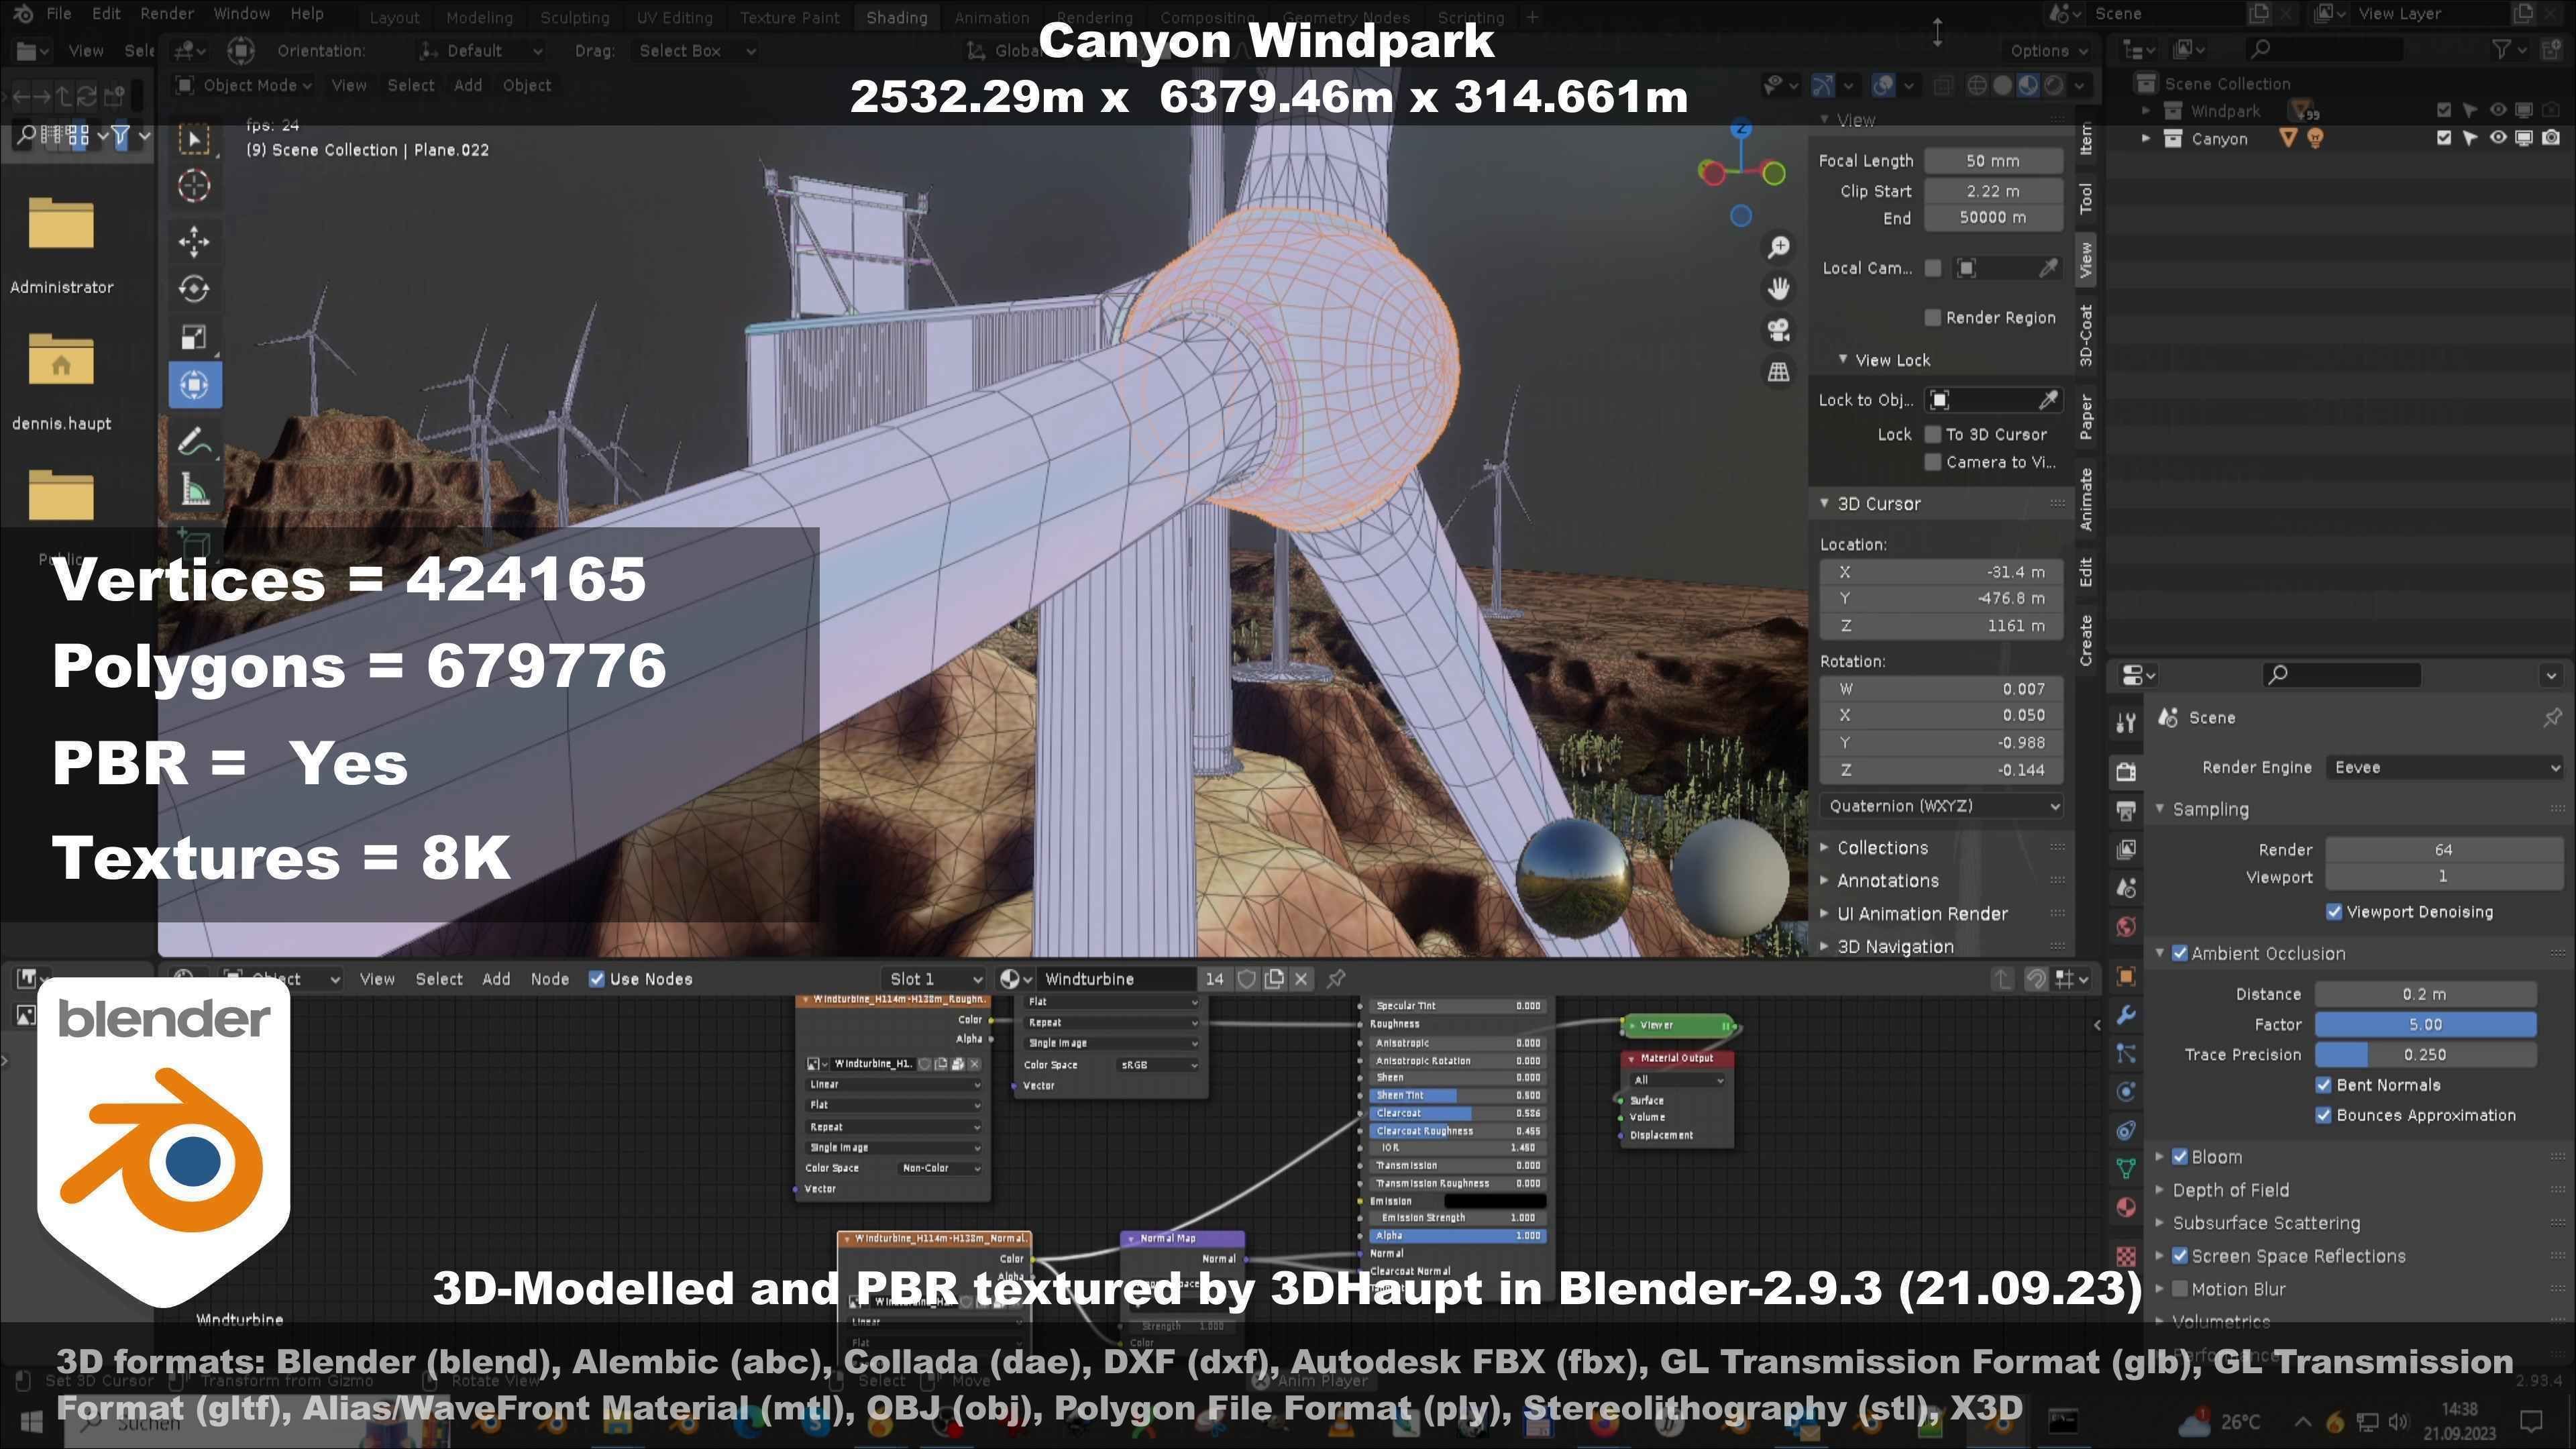Screen dimensions: 2576x1449
Task: Open the Render Engine Eevee dropdown
Action: (x=2444, y=767)
